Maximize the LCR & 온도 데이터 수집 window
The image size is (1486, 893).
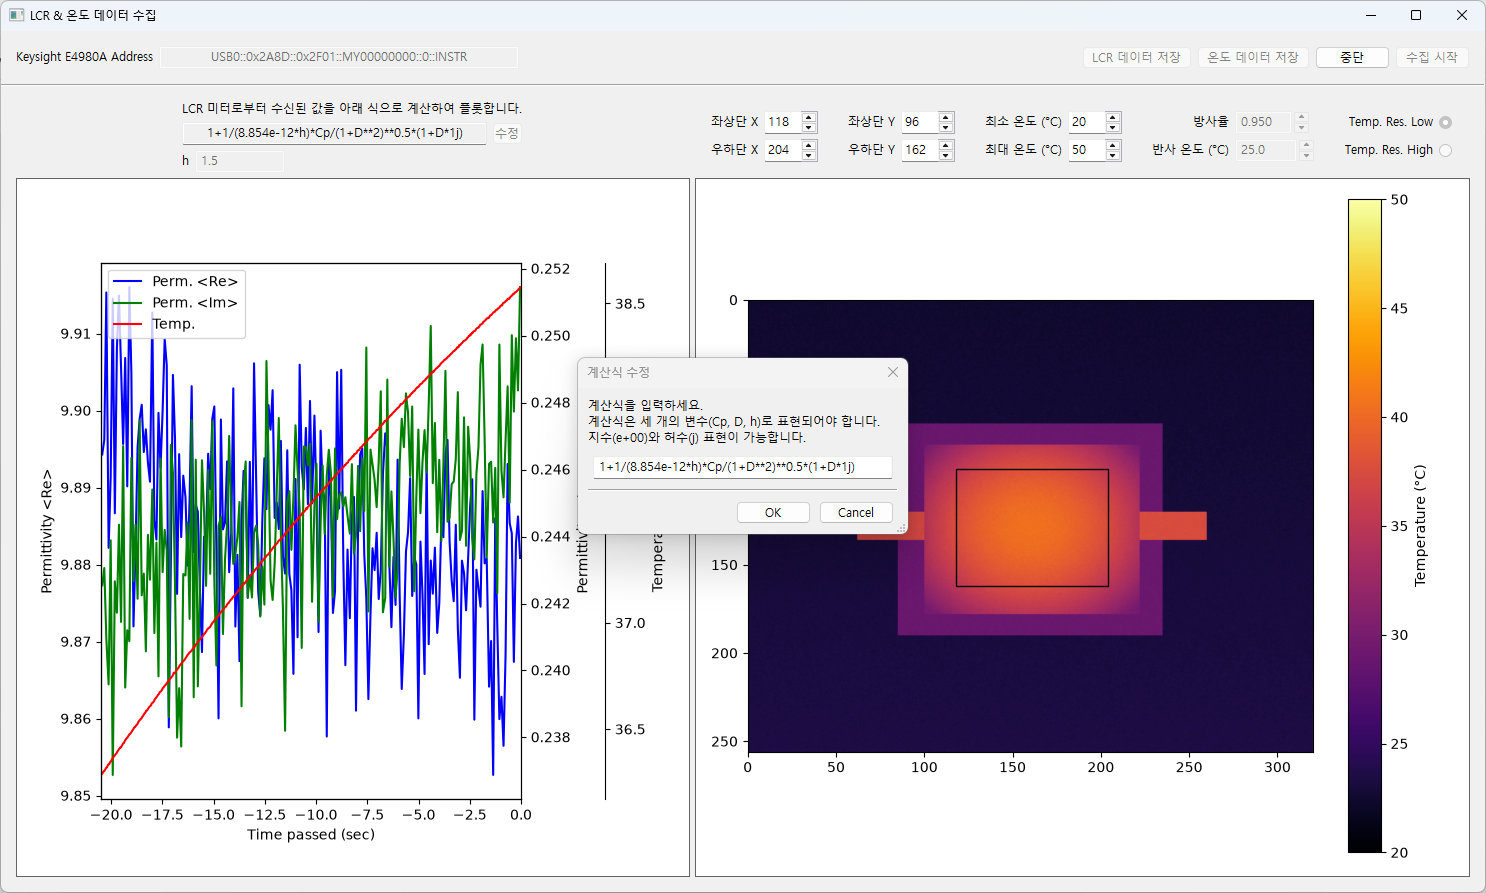tap(1416, 15)
